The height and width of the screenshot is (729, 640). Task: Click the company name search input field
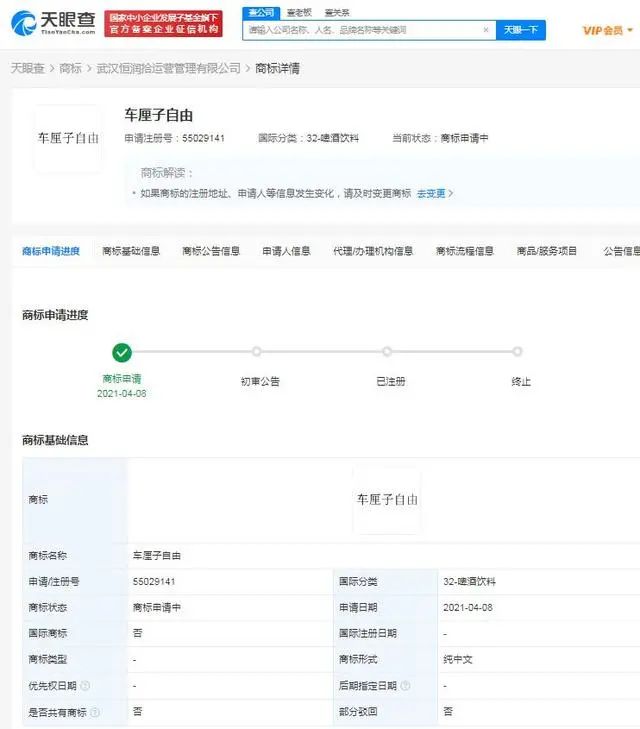362,30
